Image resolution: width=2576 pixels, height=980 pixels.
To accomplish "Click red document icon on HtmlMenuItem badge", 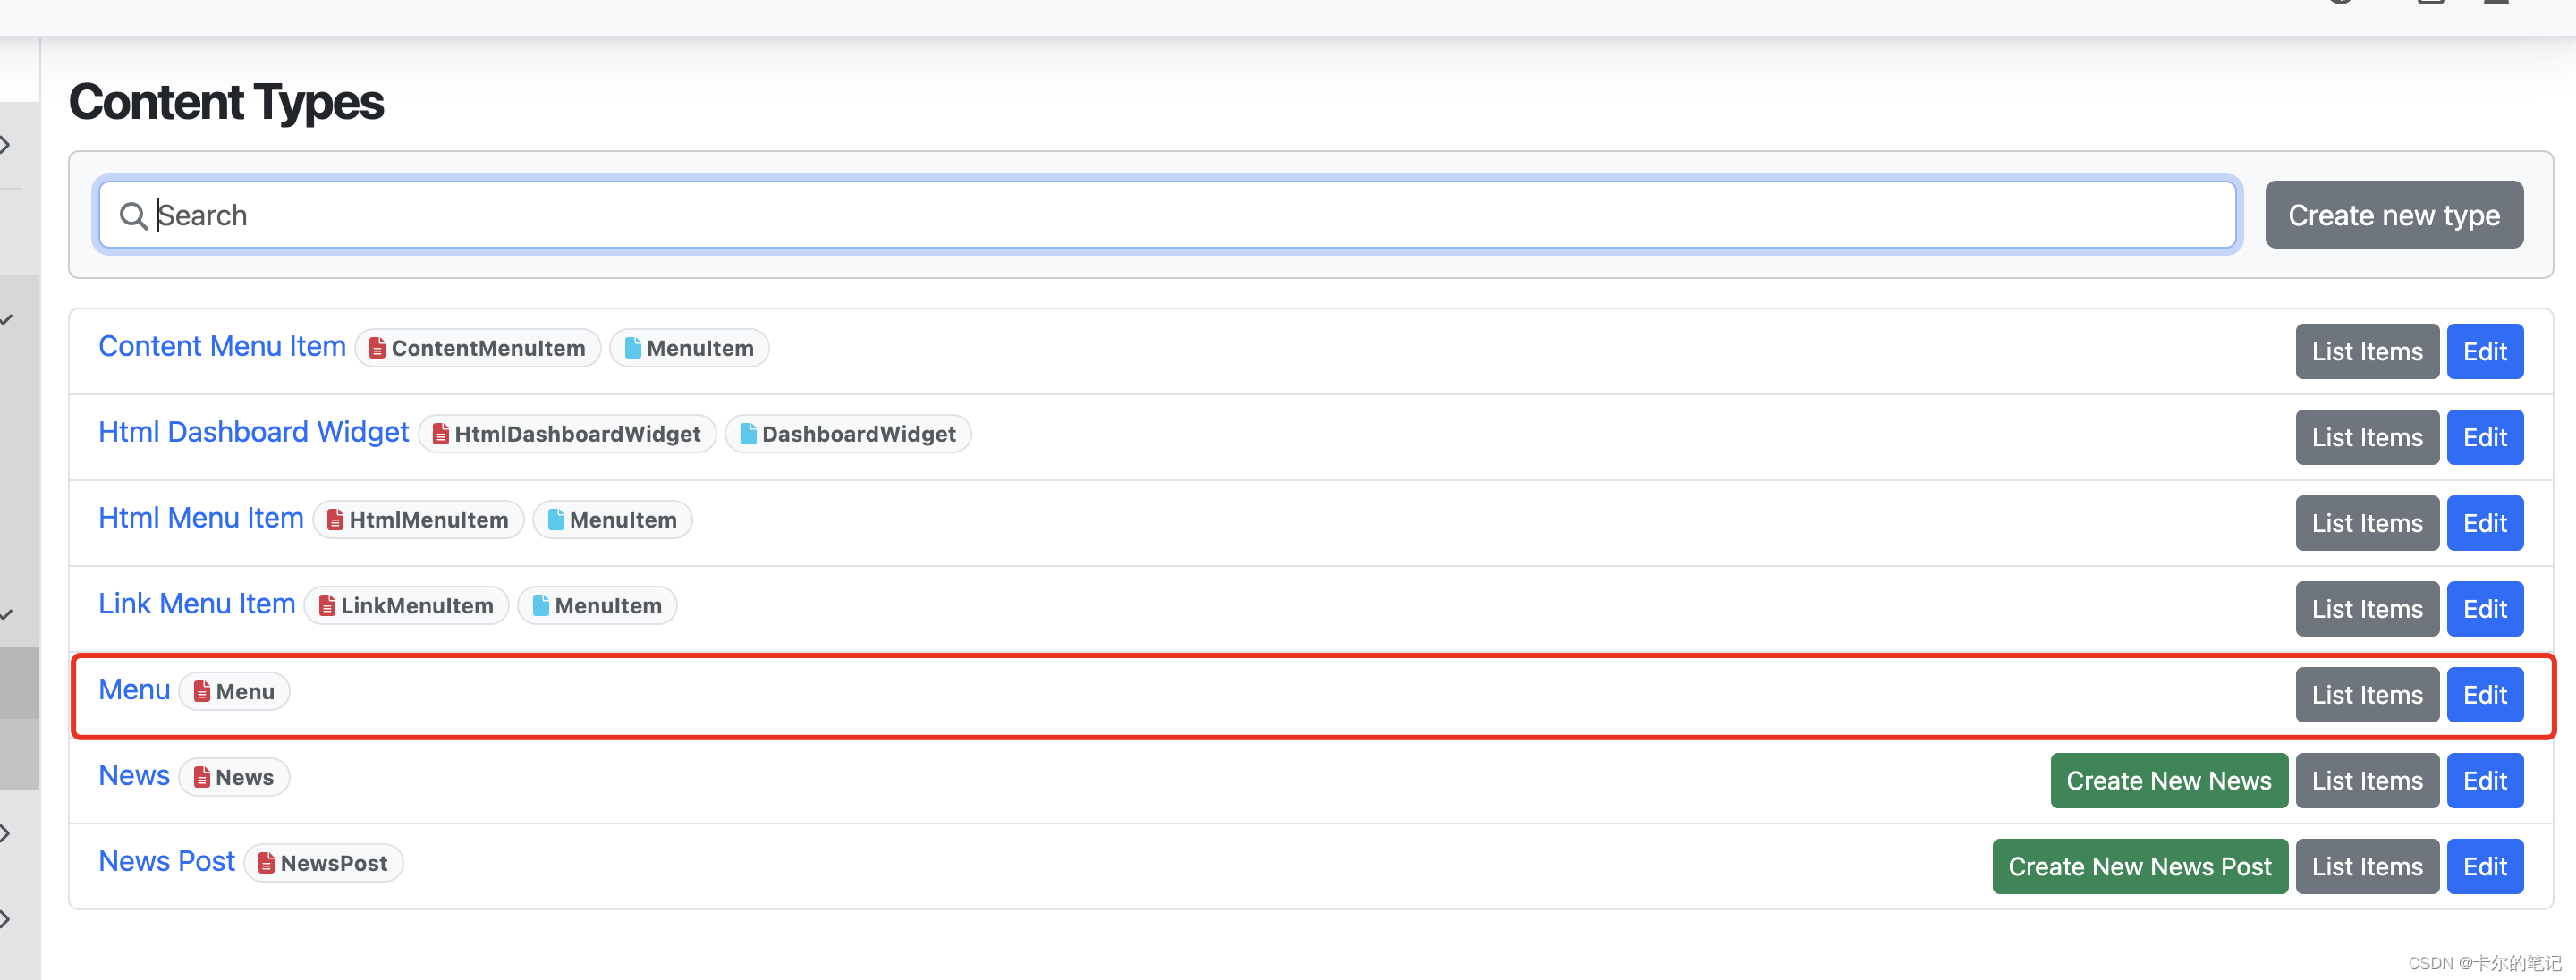I will coord(335,520).
